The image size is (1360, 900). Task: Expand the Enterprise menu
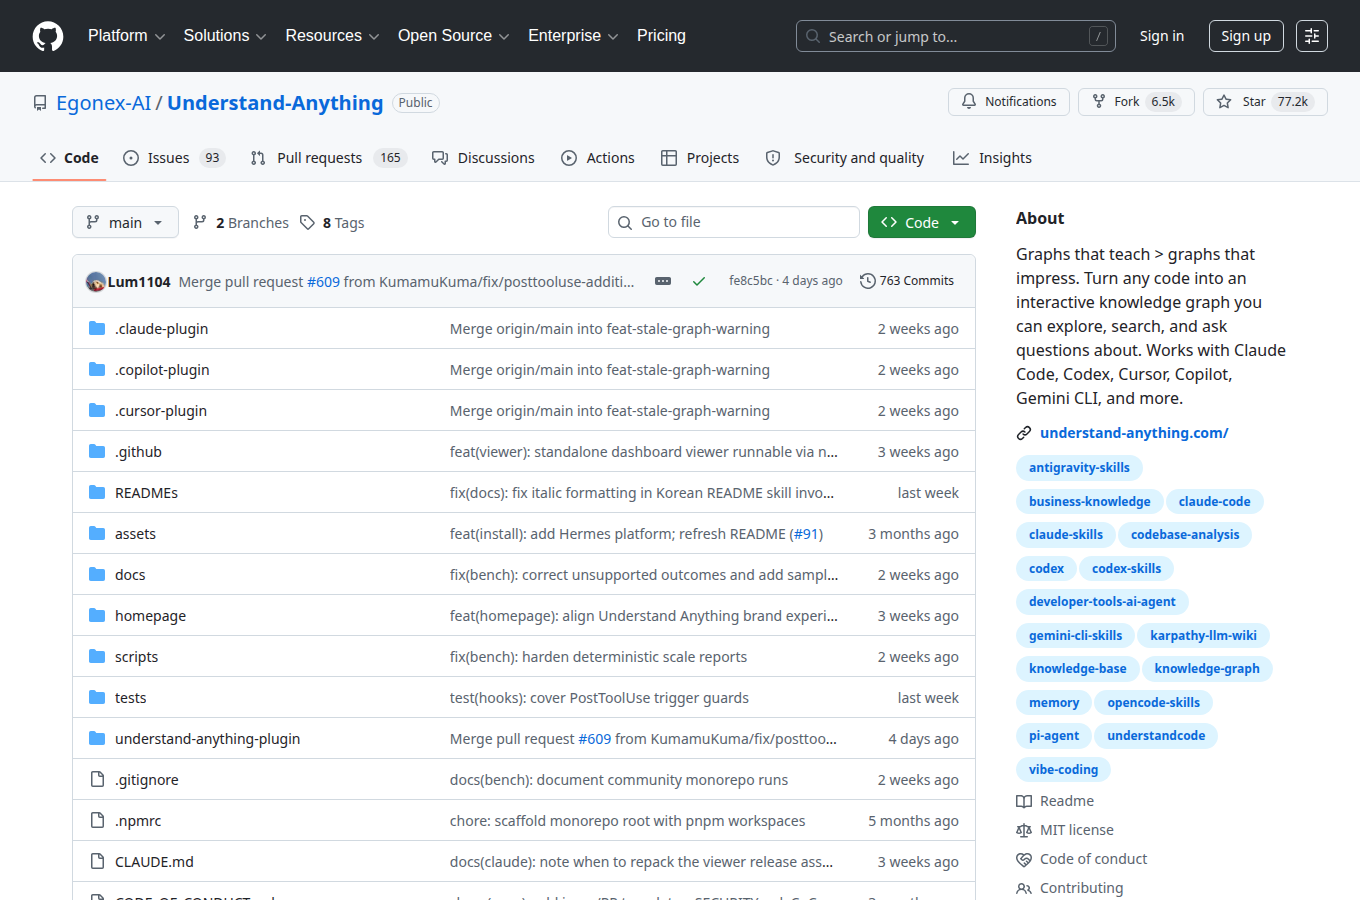coord(573,36)
